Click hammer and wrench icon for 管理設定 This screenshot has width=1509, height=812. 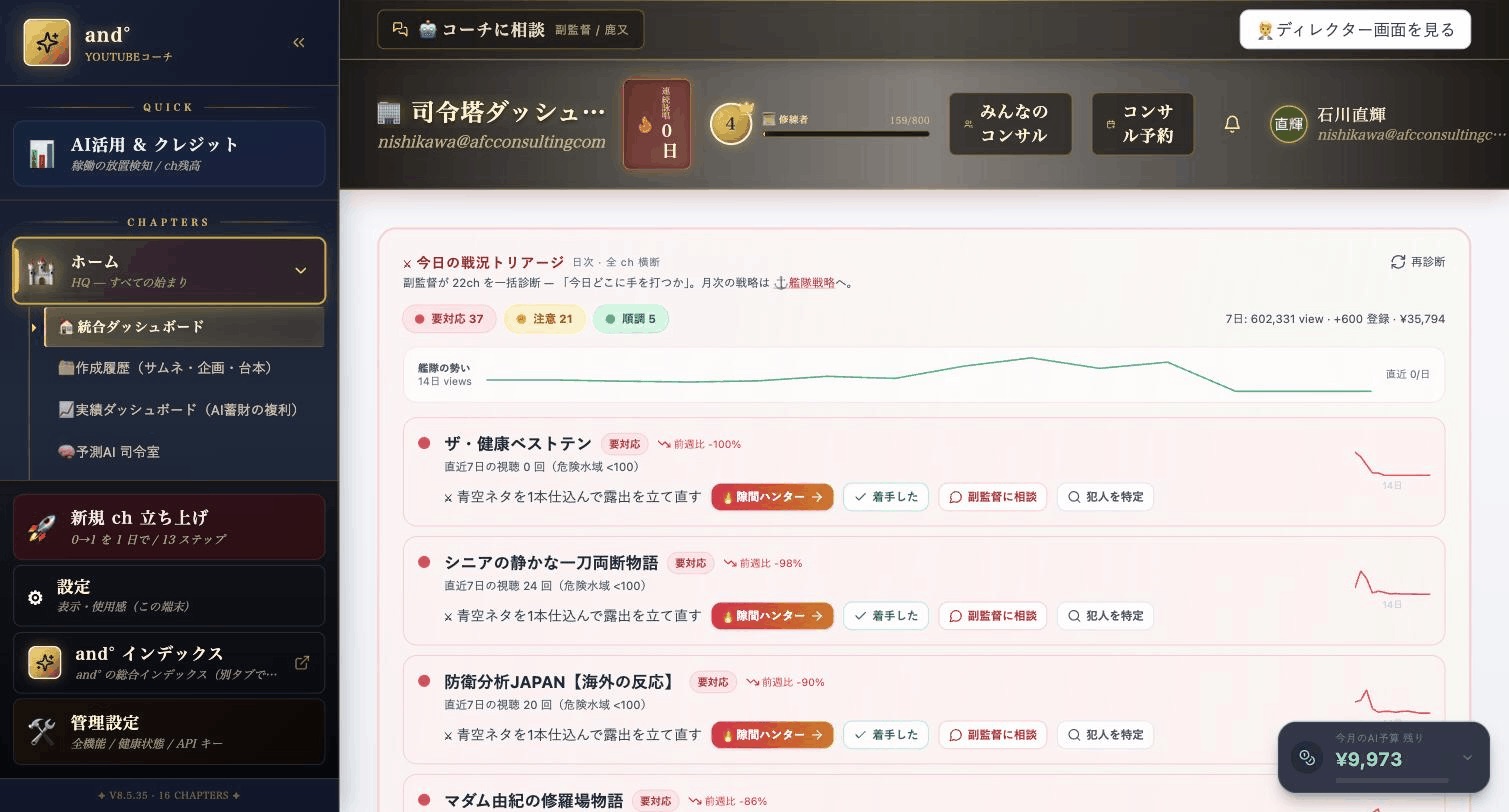tap(42, 731)
